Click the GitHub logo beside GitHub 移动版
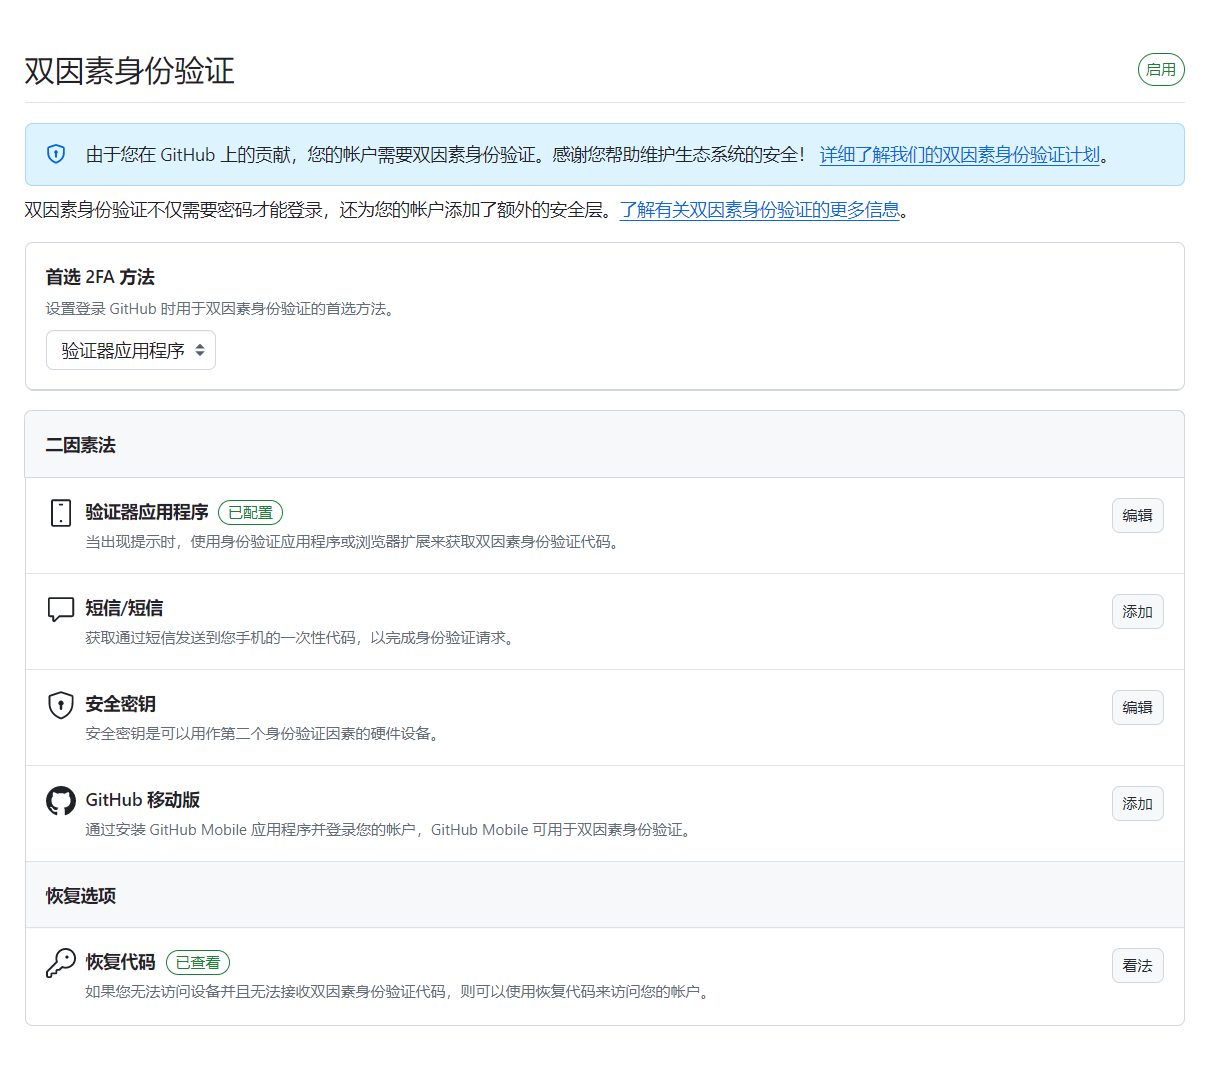This screenshot has width=1224, height=1065. [x=61, y=801]
